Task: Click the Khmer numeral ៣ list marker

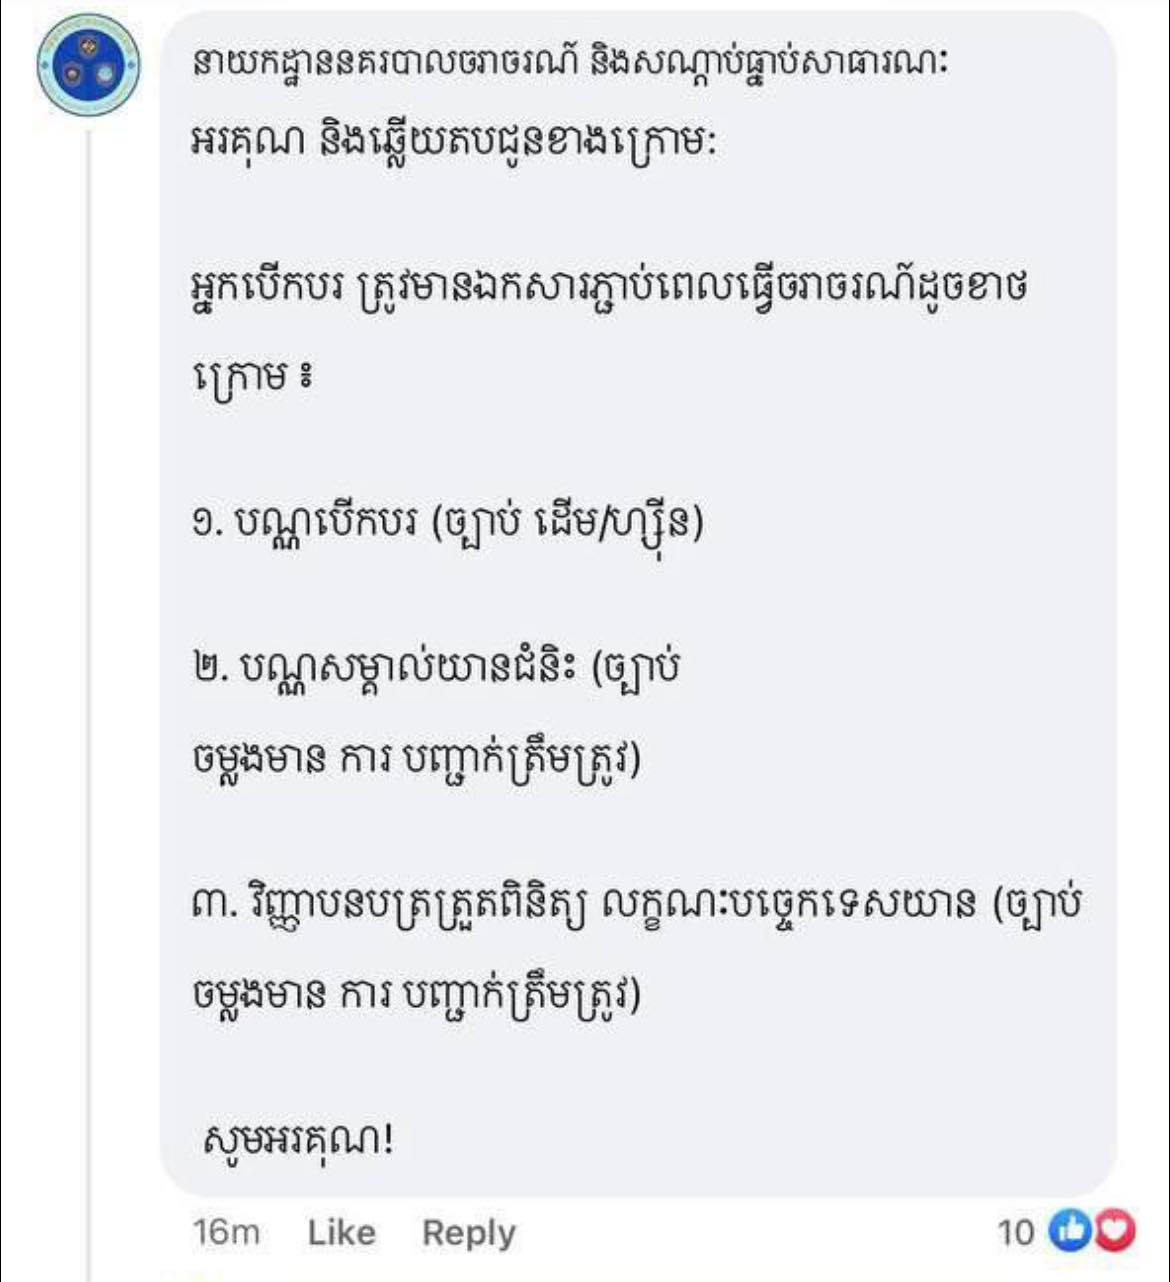Action: pos(210,906)
